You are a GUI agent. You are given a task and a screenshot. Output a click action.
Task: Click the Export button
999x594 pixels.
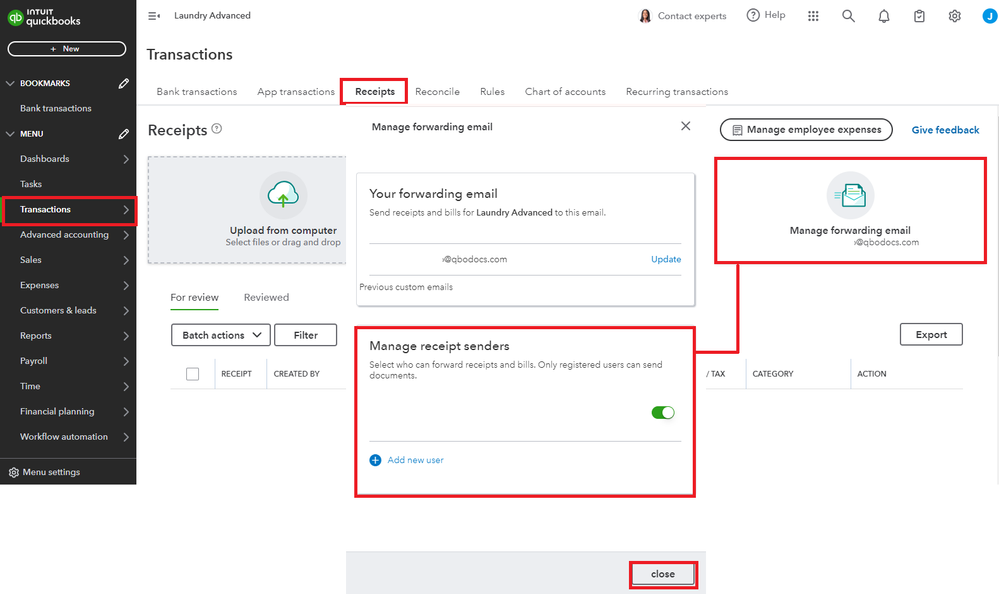click(931, 335)
